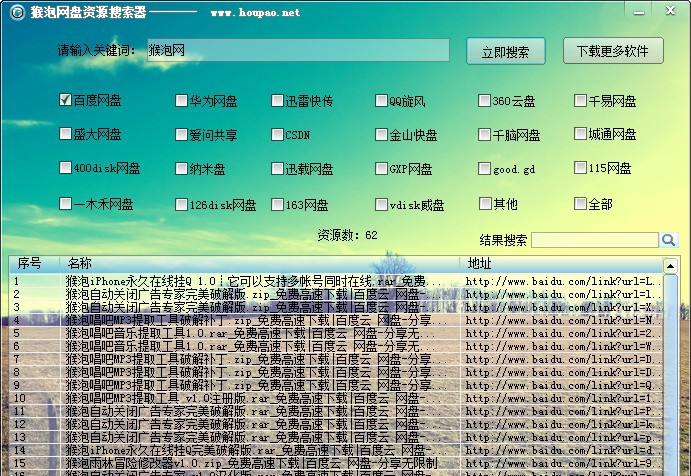Tick the vdisk威盘 checkbox

click(381, 205)
